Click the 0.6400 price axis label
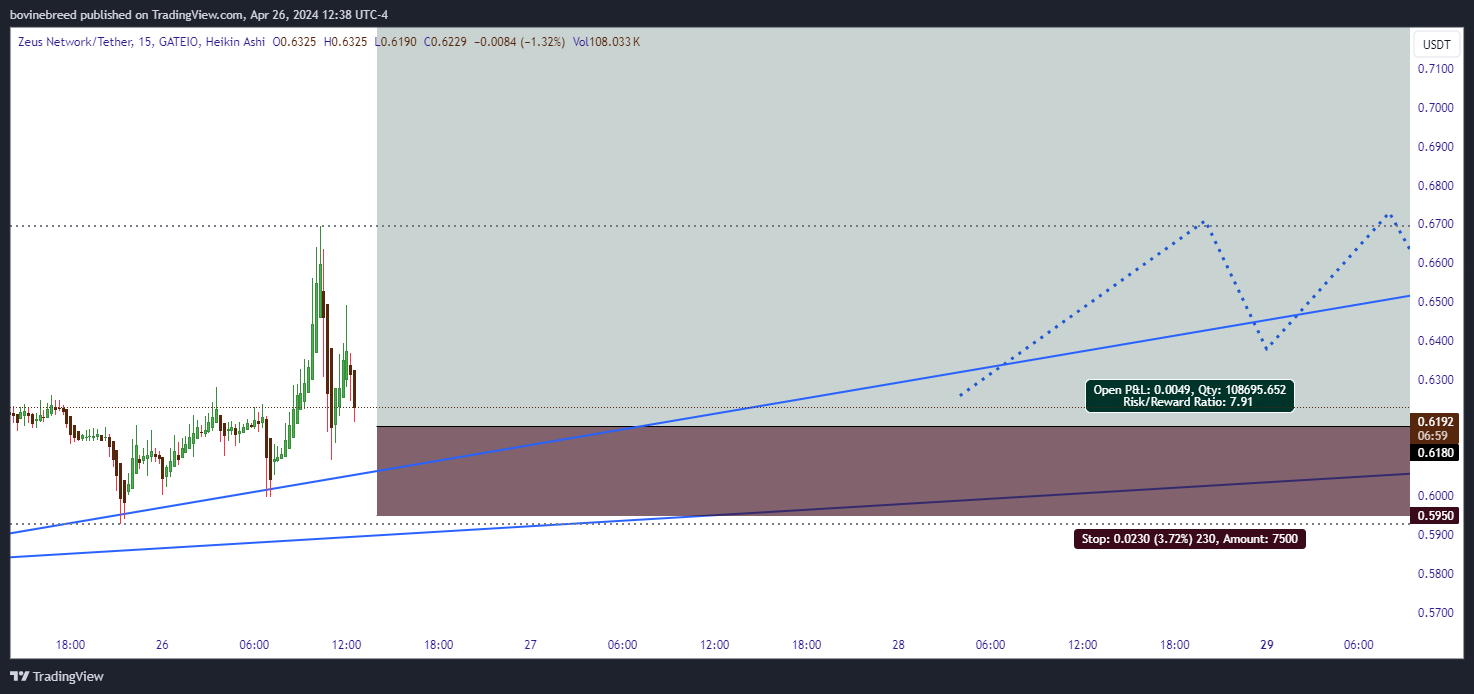 pyautogui.click(x=1435, y=341)
